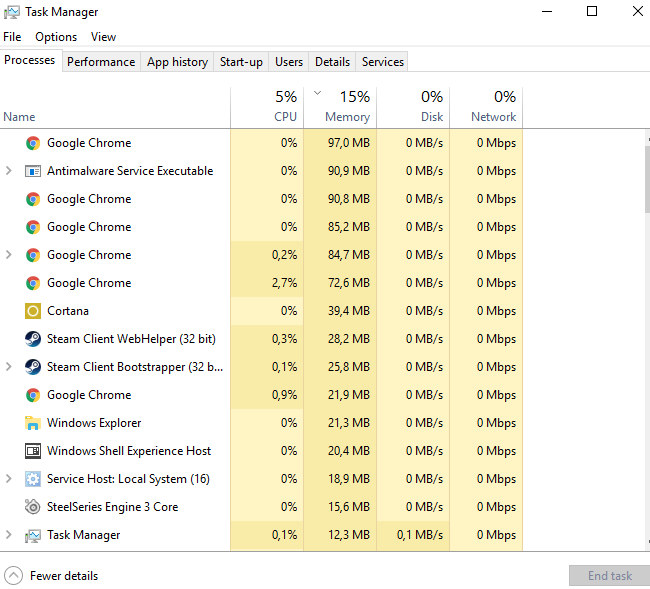Click the Service Host: Local System gear icon
Screen dimensions: 650x589
33,479
